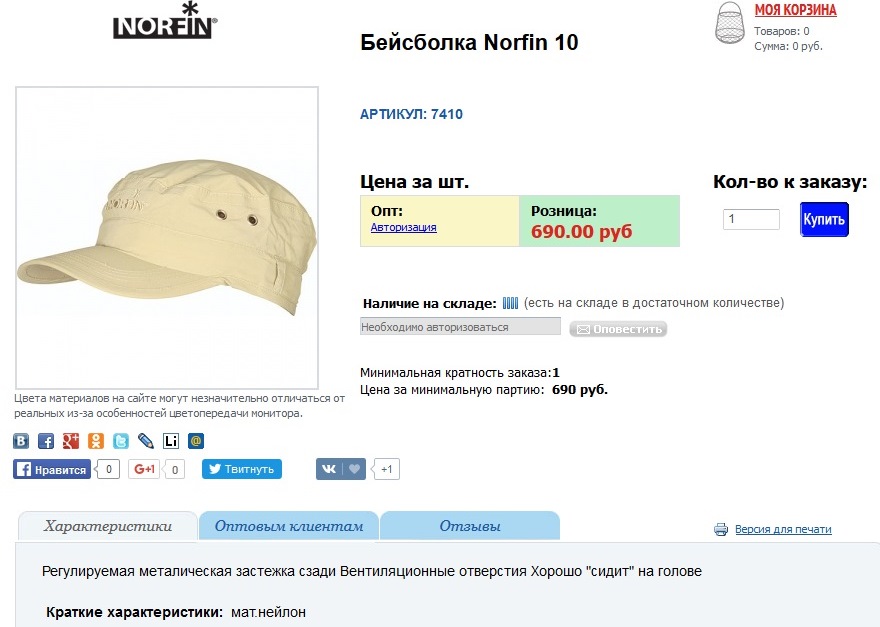Screen dimensions: 880x627
Task: Click the LiveInternet 'Li' share icon
Action: pos(171,441)
